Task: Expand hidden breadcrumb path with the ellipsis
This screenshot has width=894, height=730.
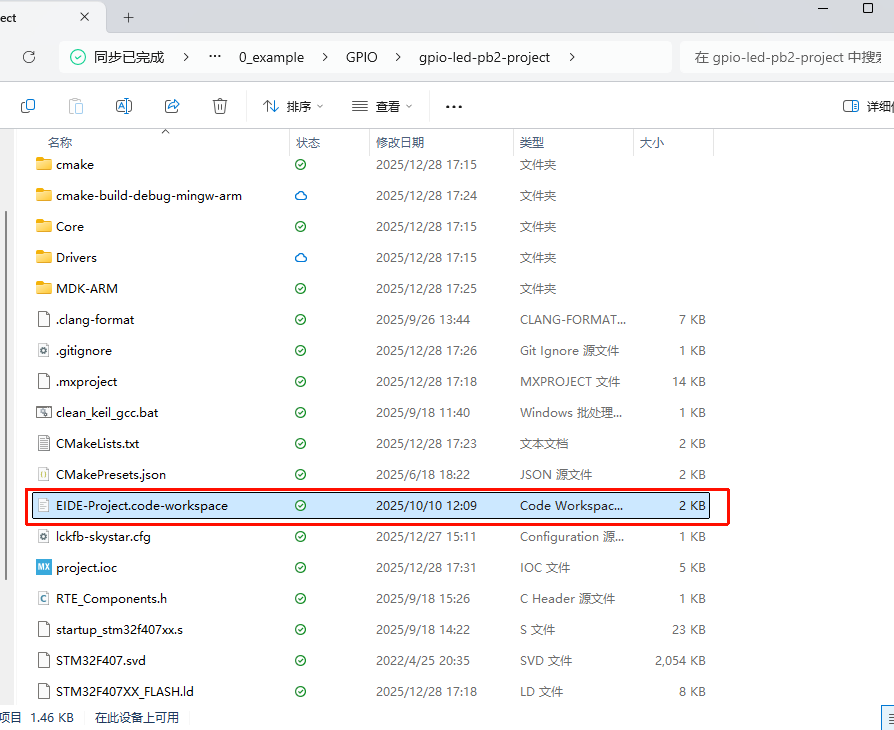Action: (x=215, y=57)
